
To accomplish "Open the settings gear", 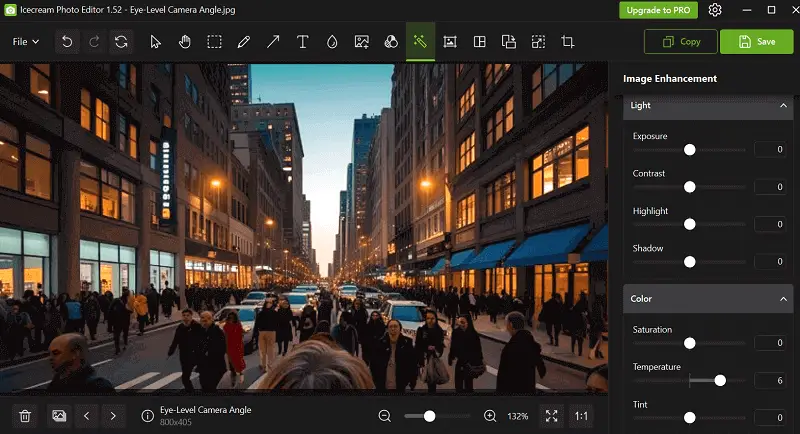I will [x=715, y=10].
